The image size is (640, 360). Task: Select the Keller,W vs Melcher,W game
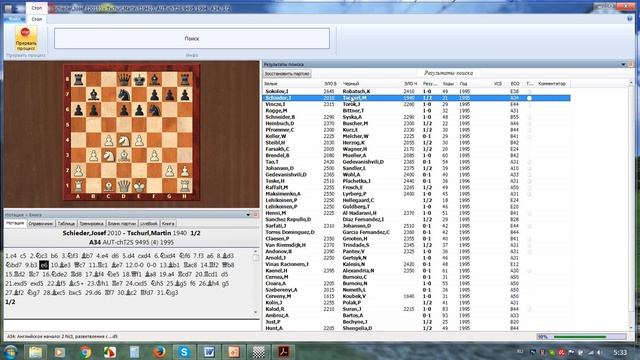tap(416, 136)
